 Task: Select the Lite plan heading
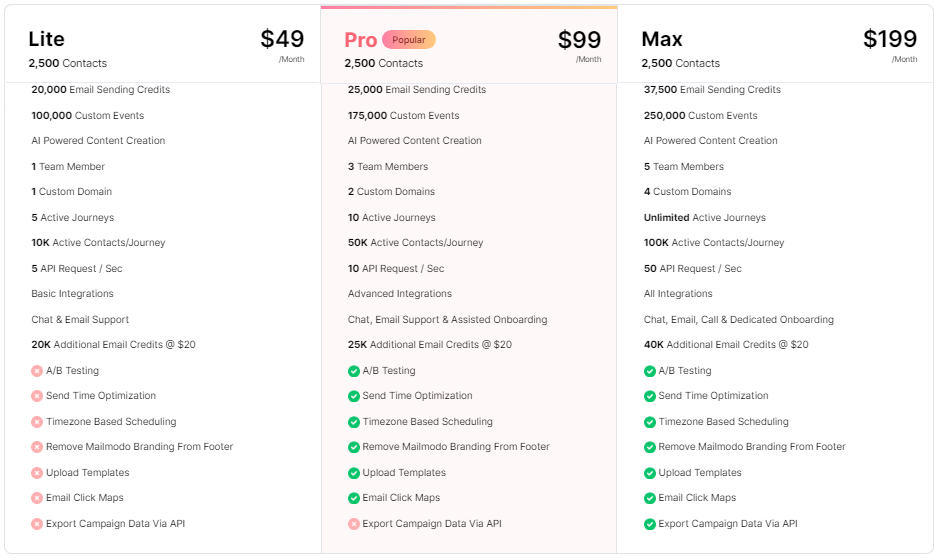pos(46,39)
